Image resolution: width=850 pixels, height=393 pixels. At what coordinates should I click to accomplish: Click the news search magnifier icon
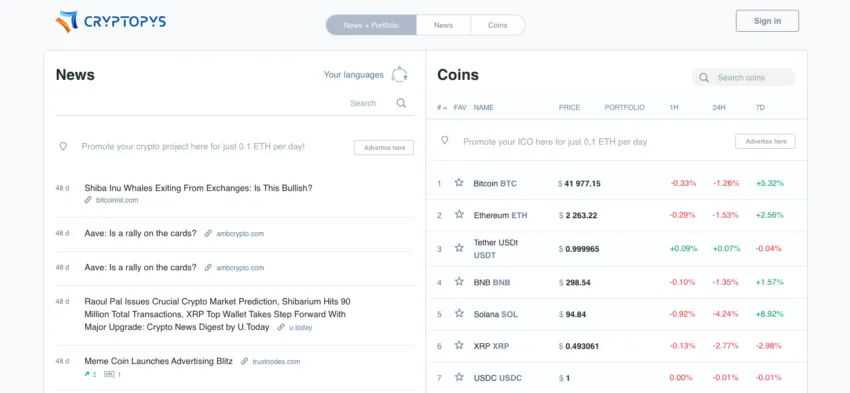pos(401,103)
